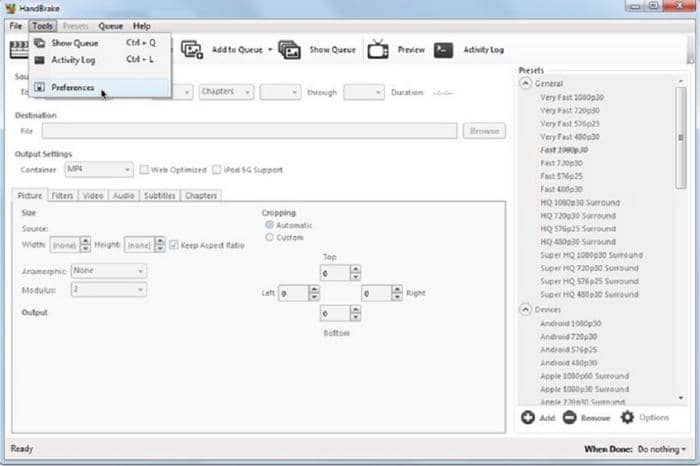Image resolution: width=700 pixels, height=466 pixels.
Task: Select the Custom cropping radio button
Action: tap(269, 237)
